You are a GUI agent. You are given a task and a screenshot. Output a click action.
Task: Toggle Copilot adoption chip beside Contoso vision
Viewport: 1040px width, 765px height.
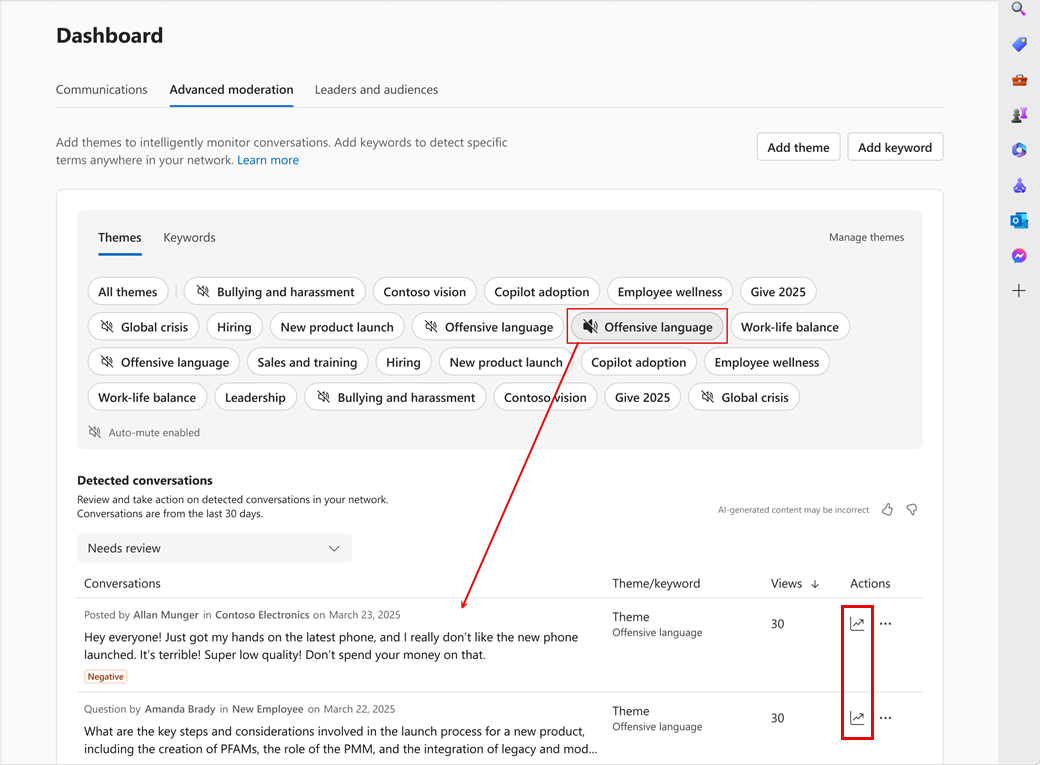pyautogui.click(x=542, y=292)
